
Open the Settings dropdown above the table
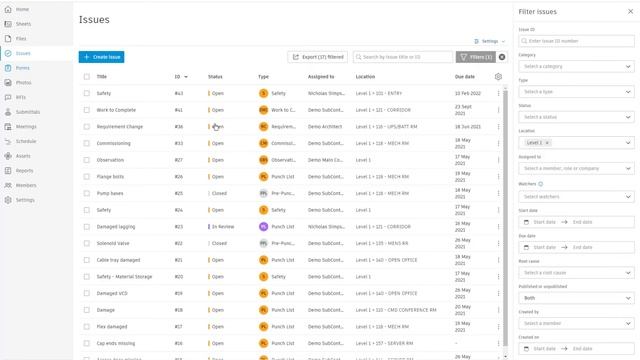click(490, 42)
